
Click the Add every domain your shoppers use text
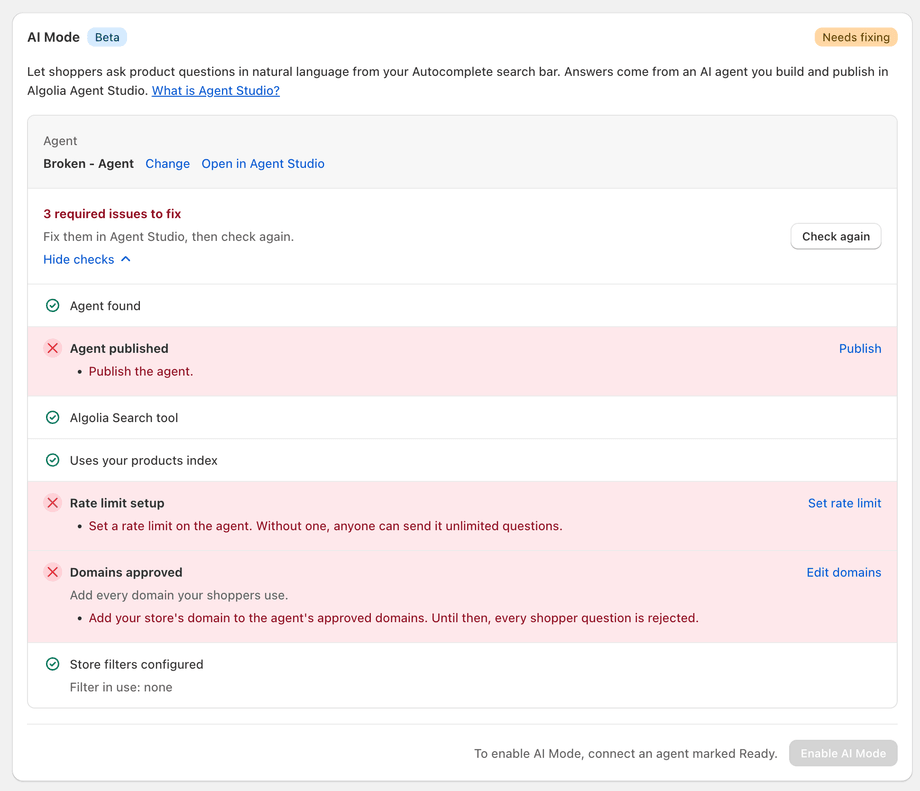[x=179, y=595]
